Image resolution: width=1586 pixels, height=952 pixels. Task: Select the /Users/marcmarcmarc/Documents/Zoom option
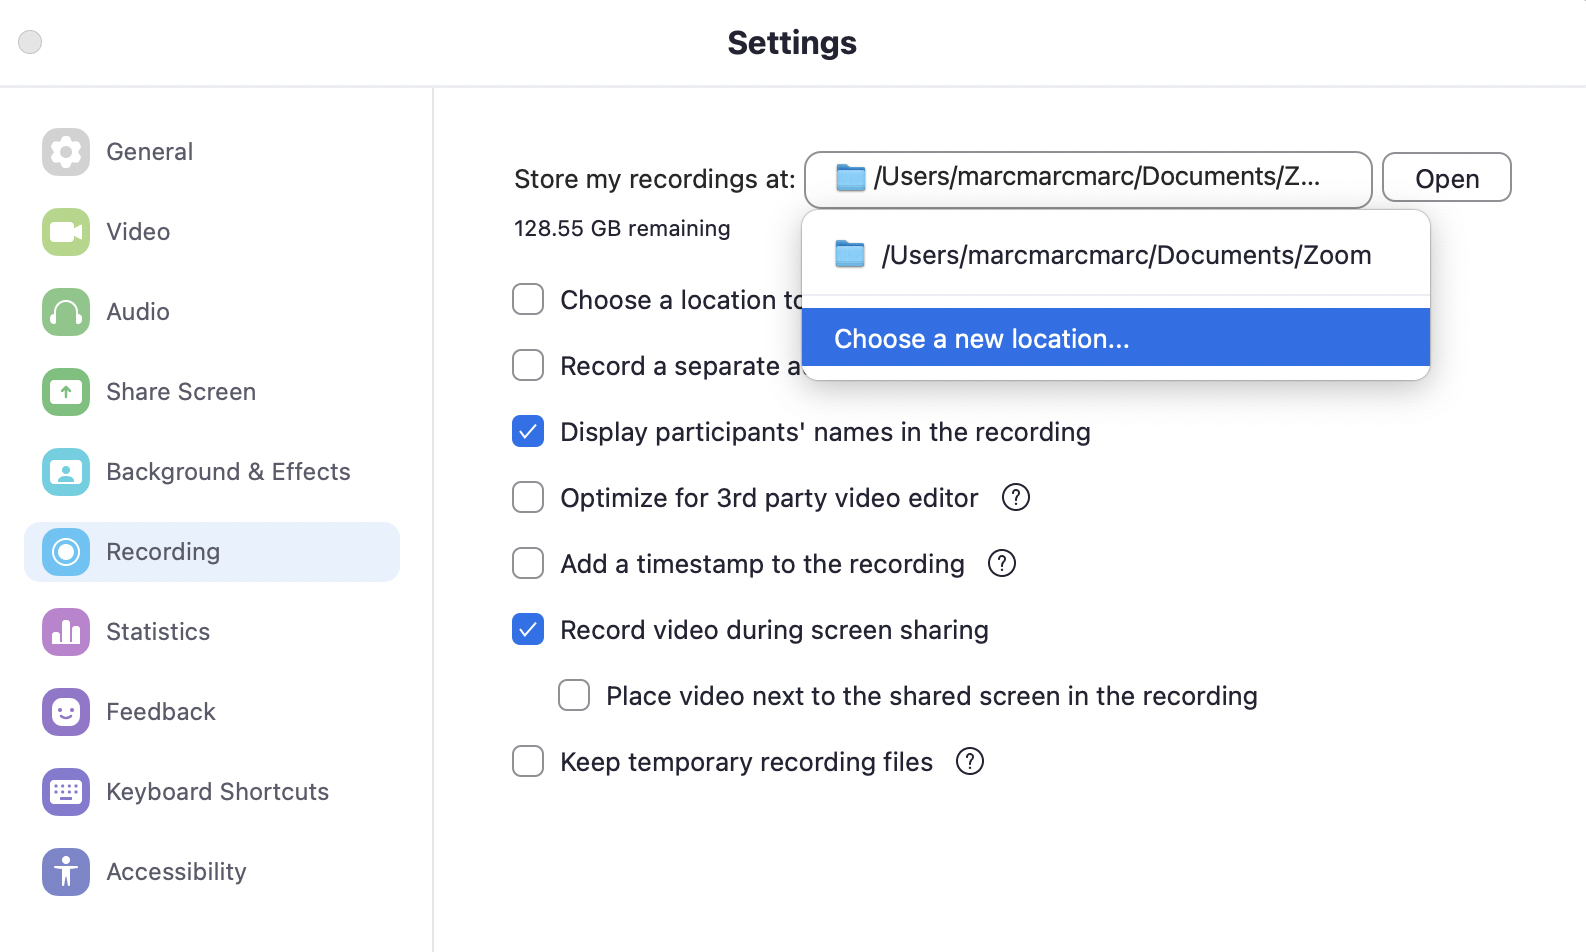(1116, 255)
